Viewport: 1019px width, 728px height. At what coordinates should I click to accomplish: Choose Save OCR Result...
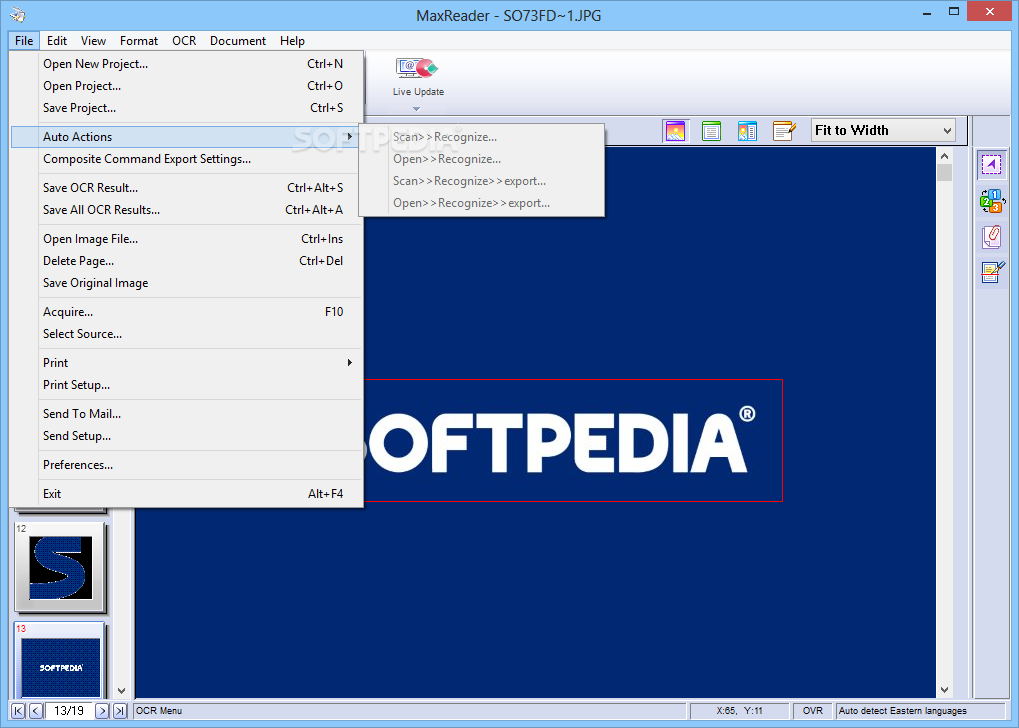pos(187,188)
